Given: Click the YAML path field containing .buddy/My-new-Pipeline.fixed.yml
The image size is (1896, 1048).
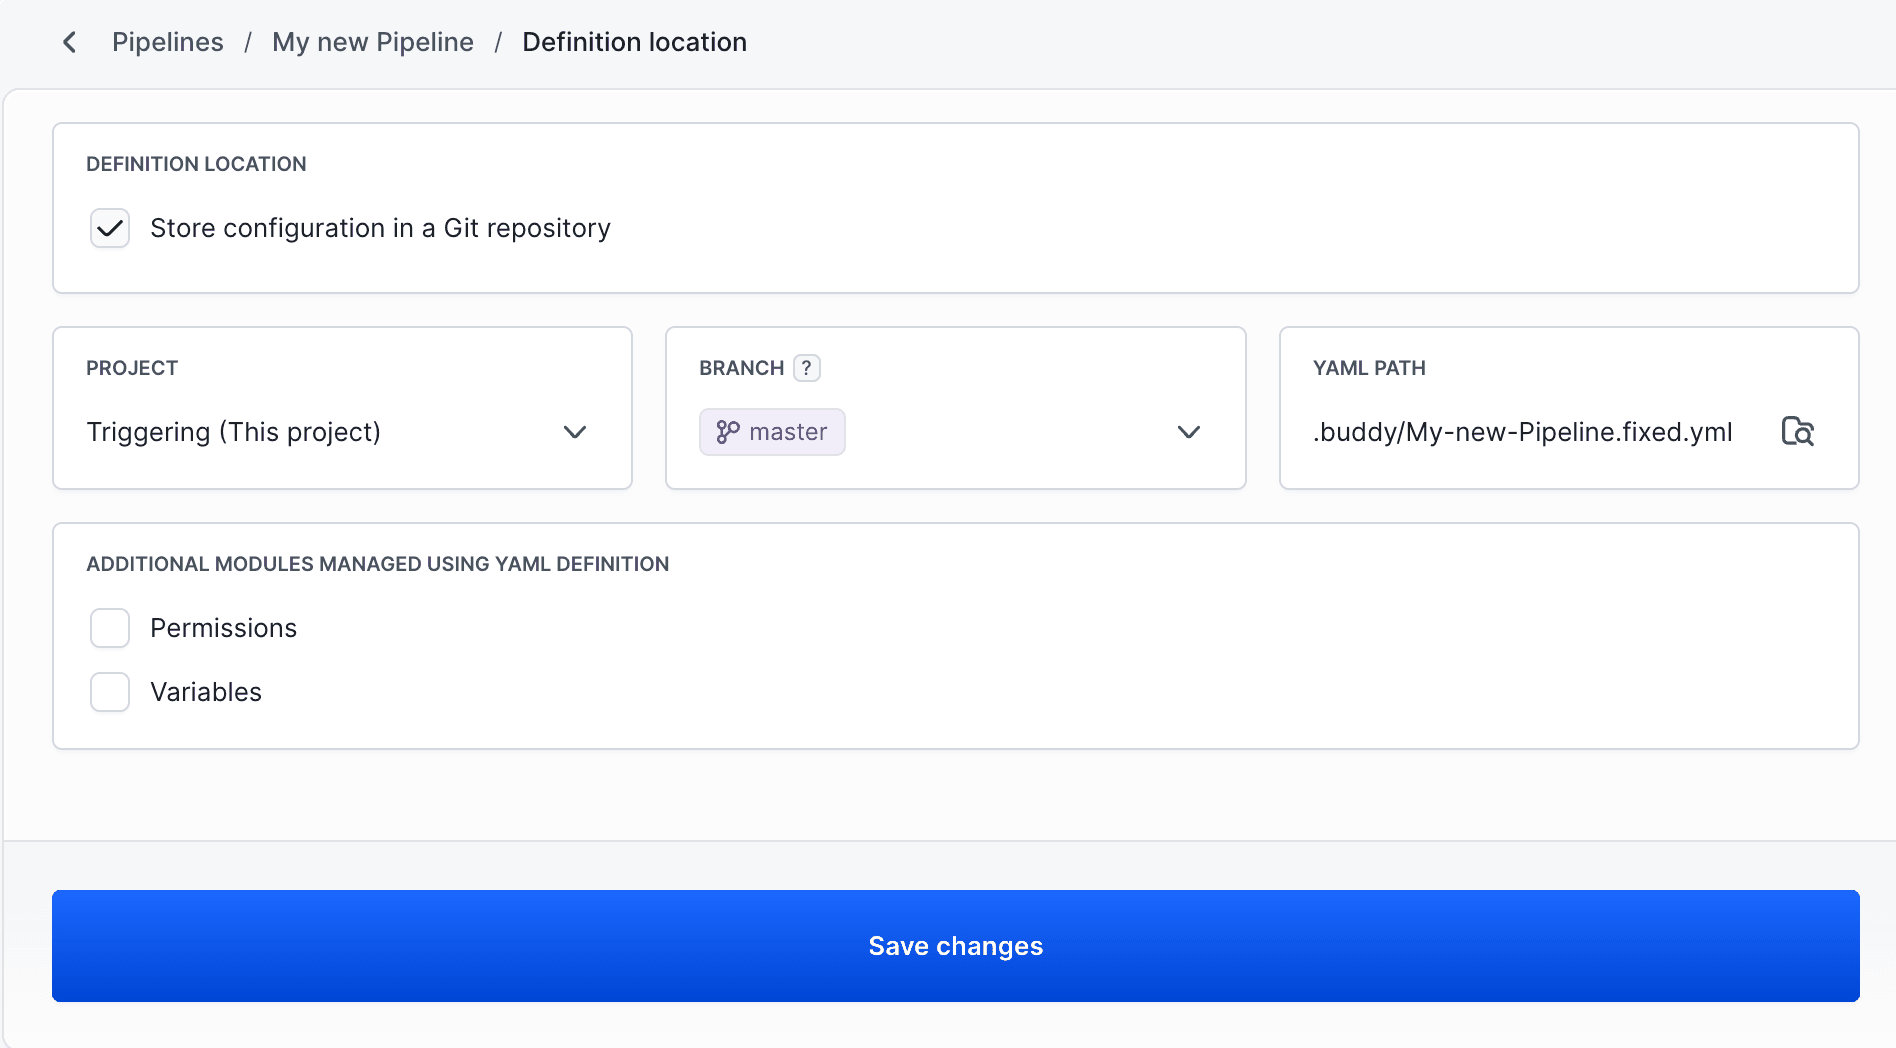Looking at the screenshot, I should point(1523,432).
